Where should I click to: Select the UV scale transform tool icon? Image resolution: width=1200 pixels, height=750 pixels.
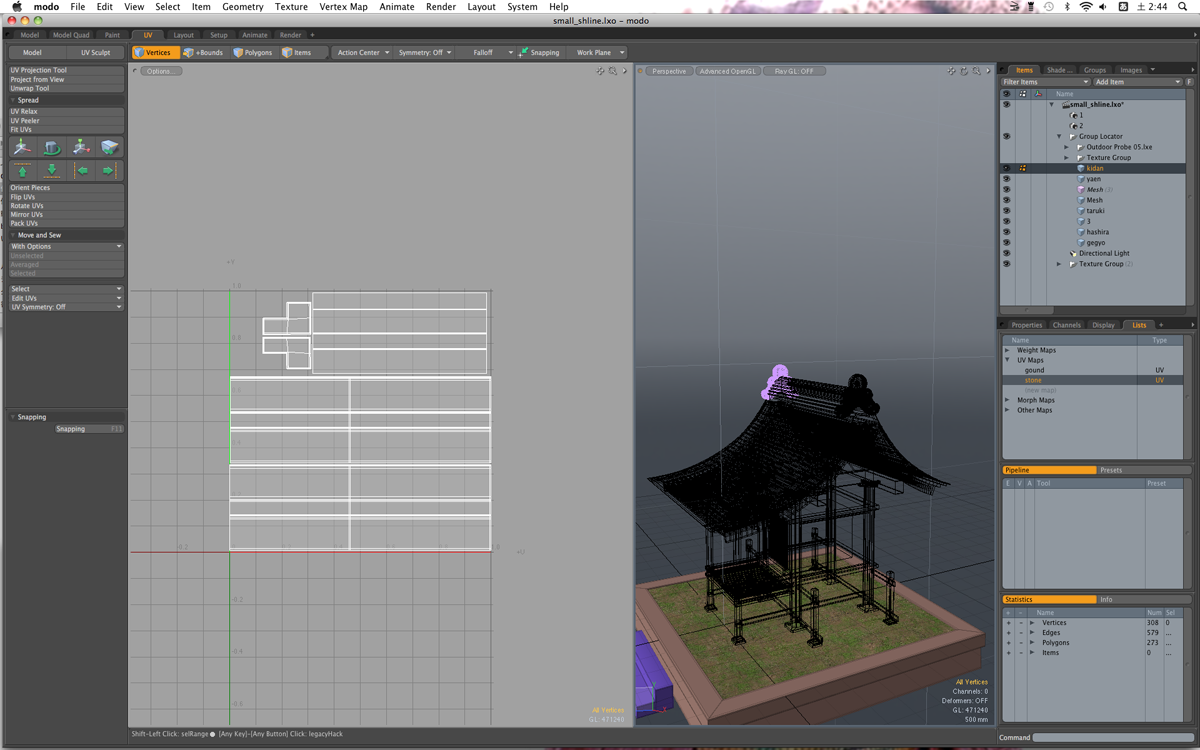click(x=81, y=147)
